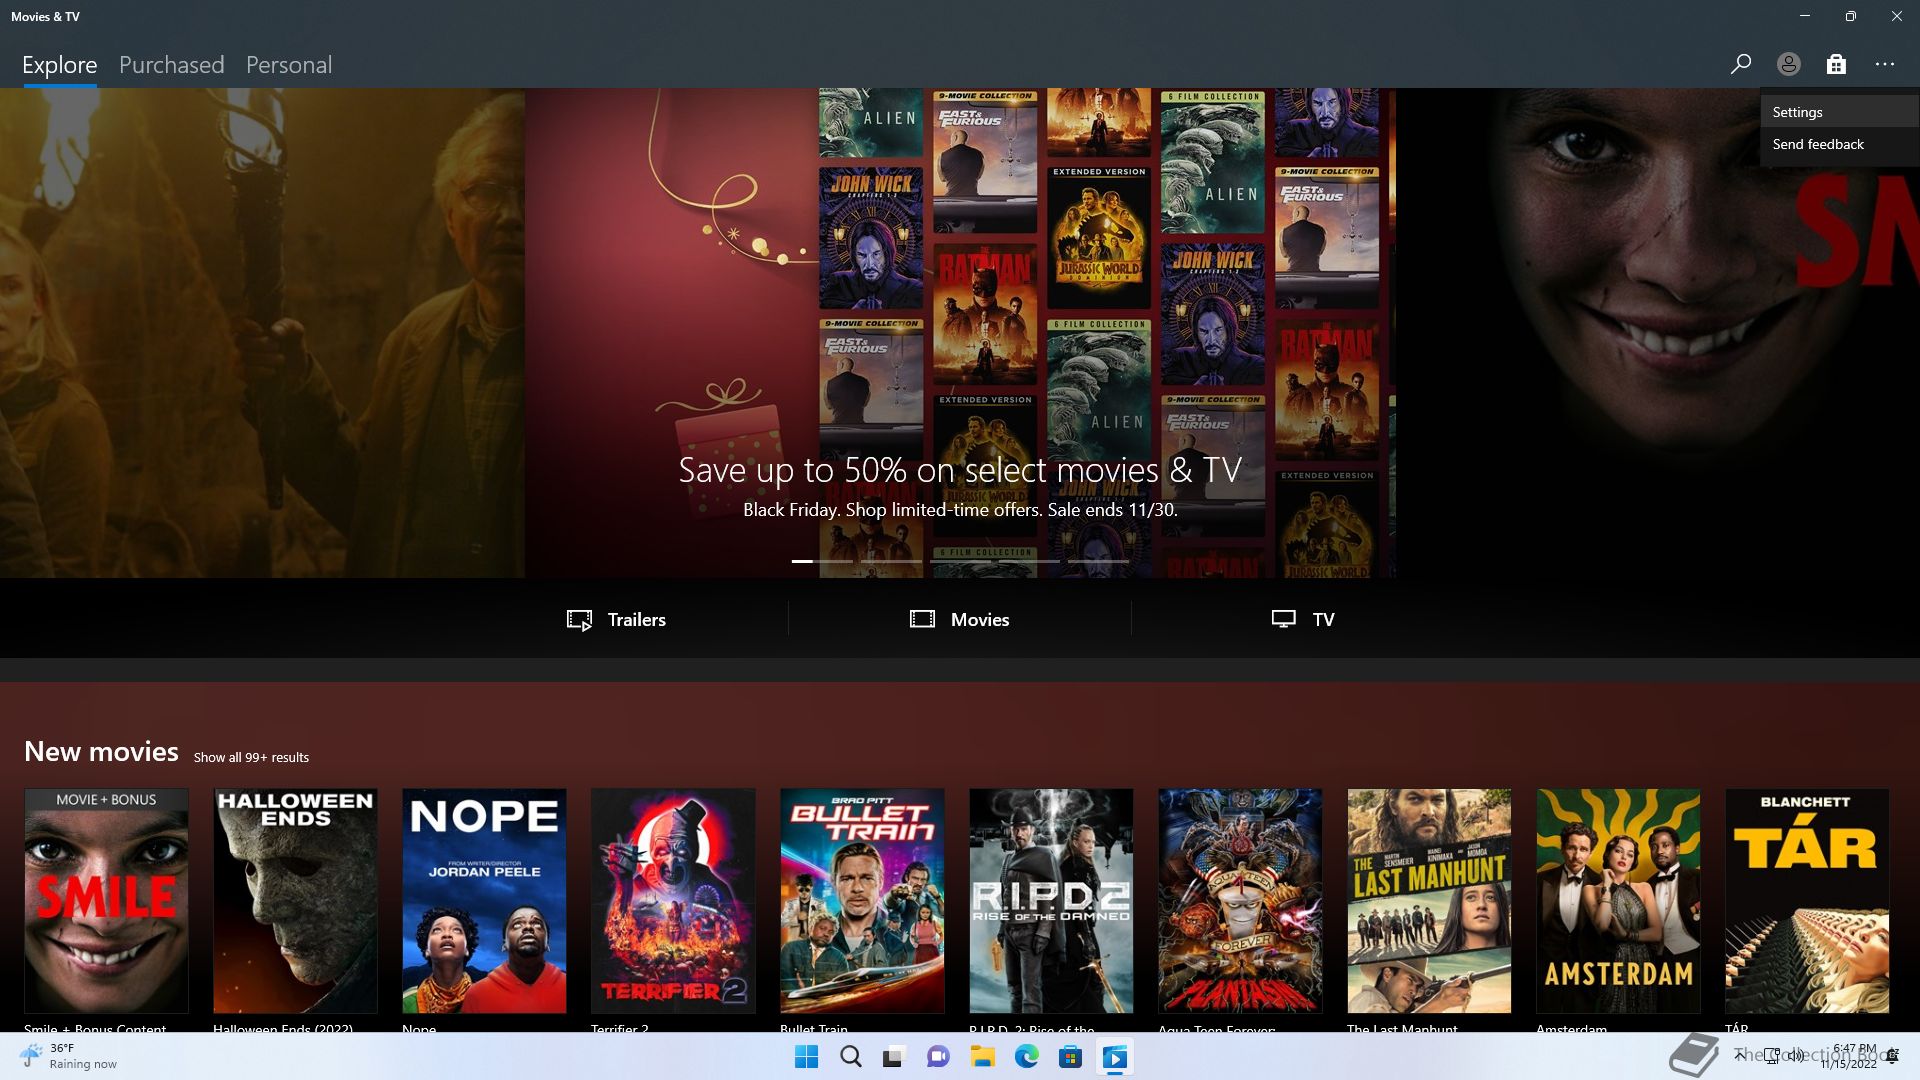Image resolution: width=1920 pixels, height=1080 pixels.
Task: Switch to the Personal tab
Action: [x=289, y=65]
